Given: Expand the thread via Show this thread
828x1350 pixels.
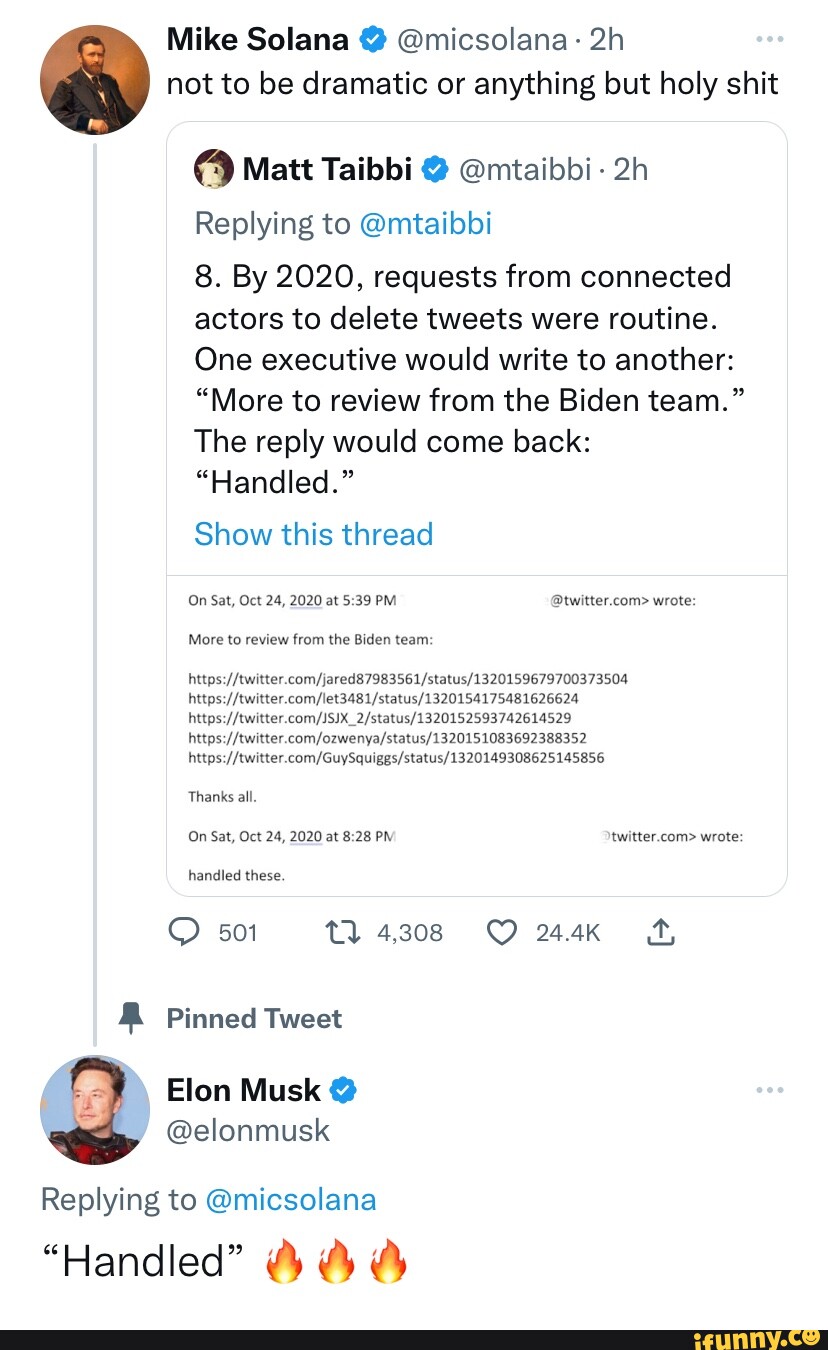Looking at the screenshot, I should point(313,534).
